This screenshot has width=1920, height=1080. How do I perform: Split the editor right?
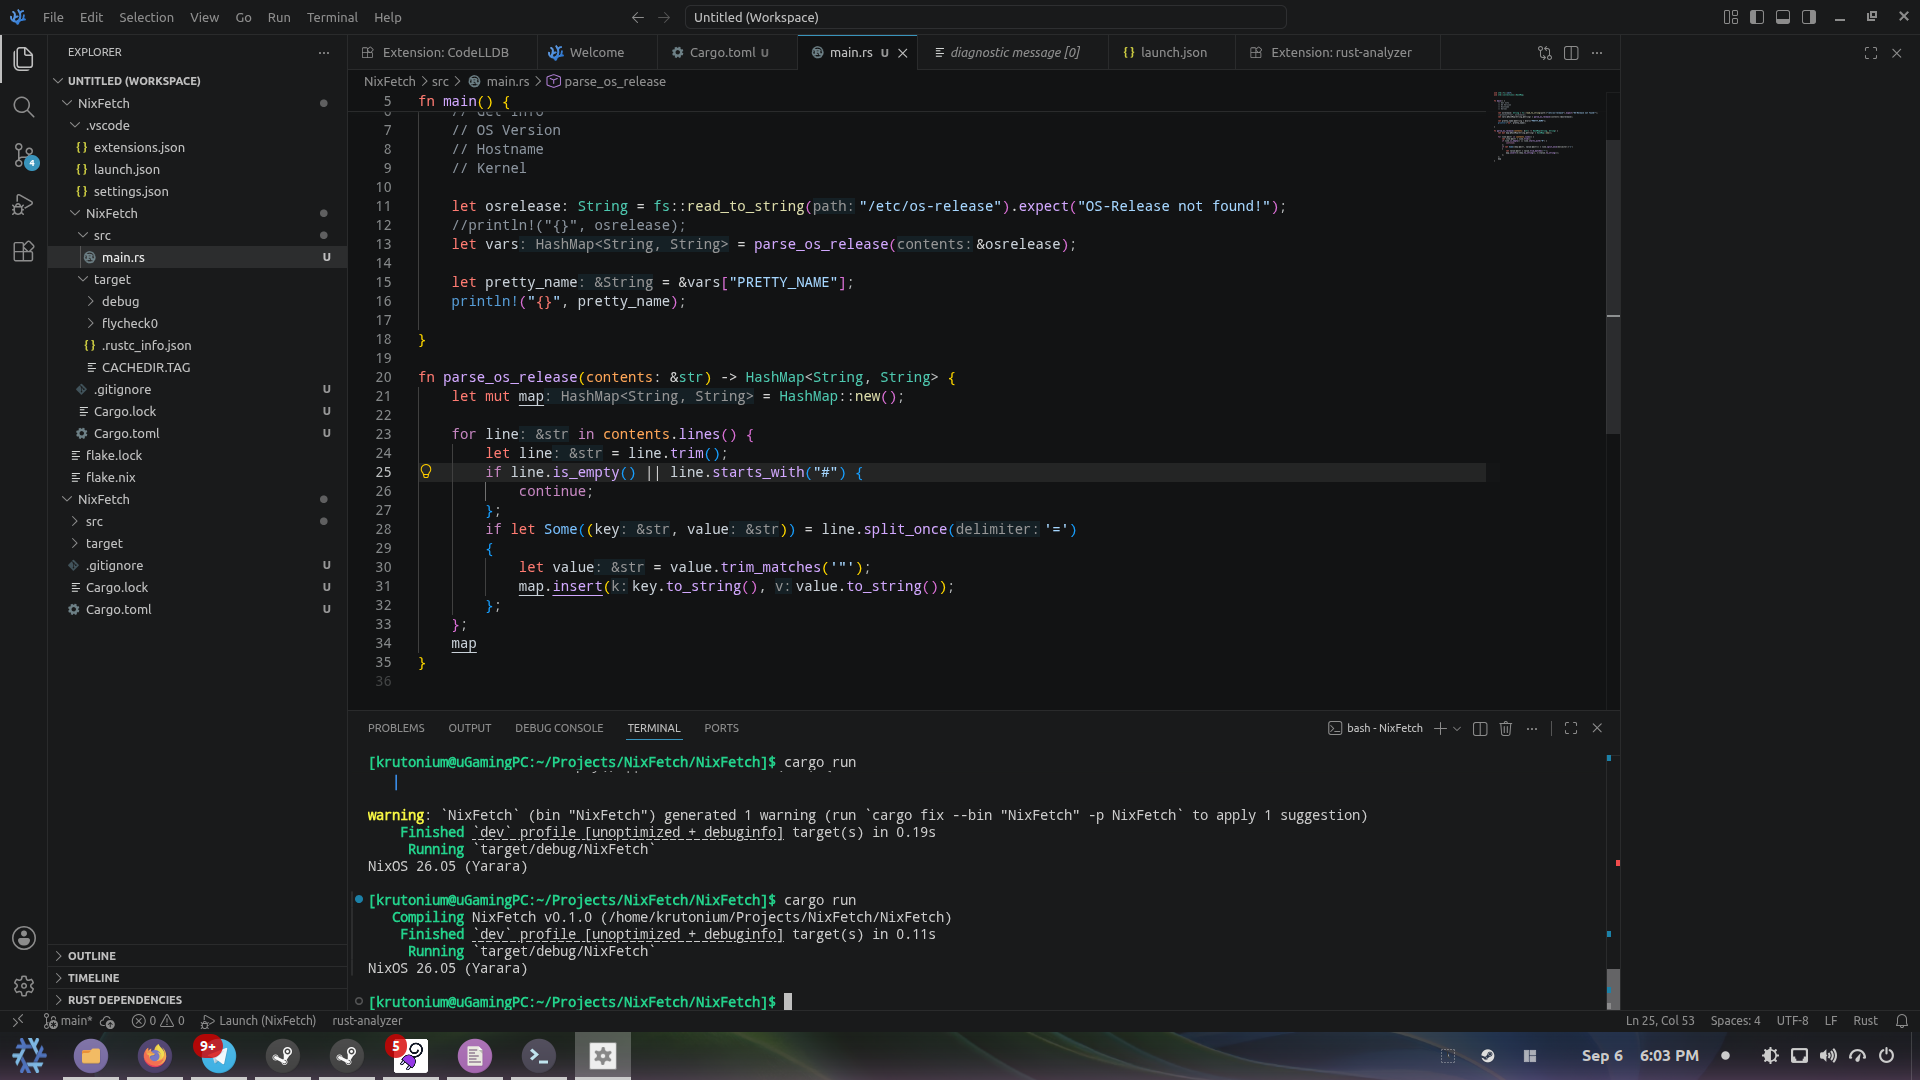[1571, 53]
